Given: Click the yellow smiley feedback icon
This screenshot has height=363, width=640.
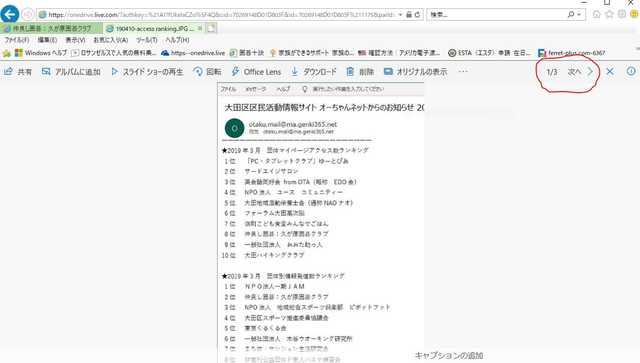Looking at the screenshot, I should pos(634,14).
